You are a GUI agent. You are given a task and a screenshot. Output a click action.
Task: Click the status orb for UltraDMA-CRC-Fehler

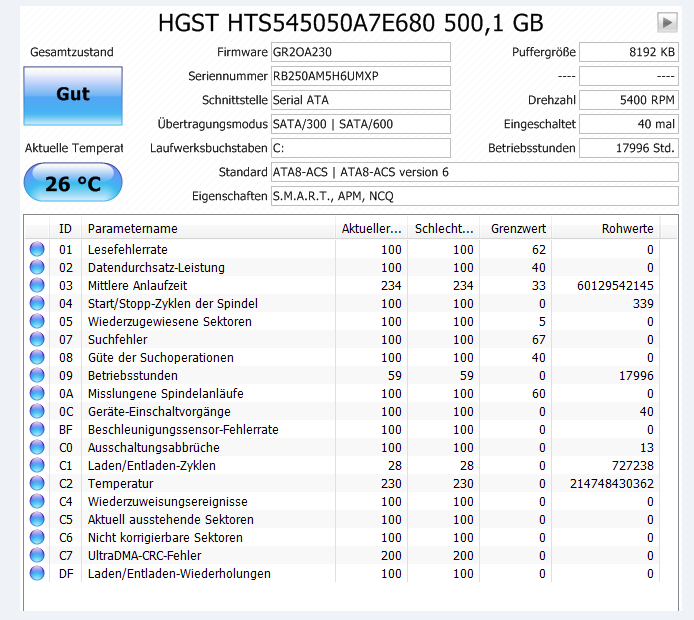(x=37, y=555)
